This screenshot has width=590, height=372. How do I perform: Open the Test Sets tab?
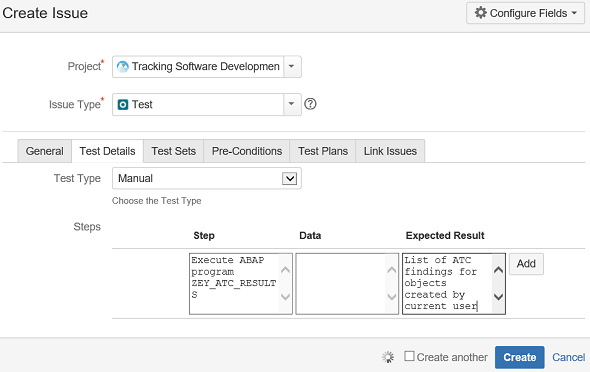(x=173, y=151)
